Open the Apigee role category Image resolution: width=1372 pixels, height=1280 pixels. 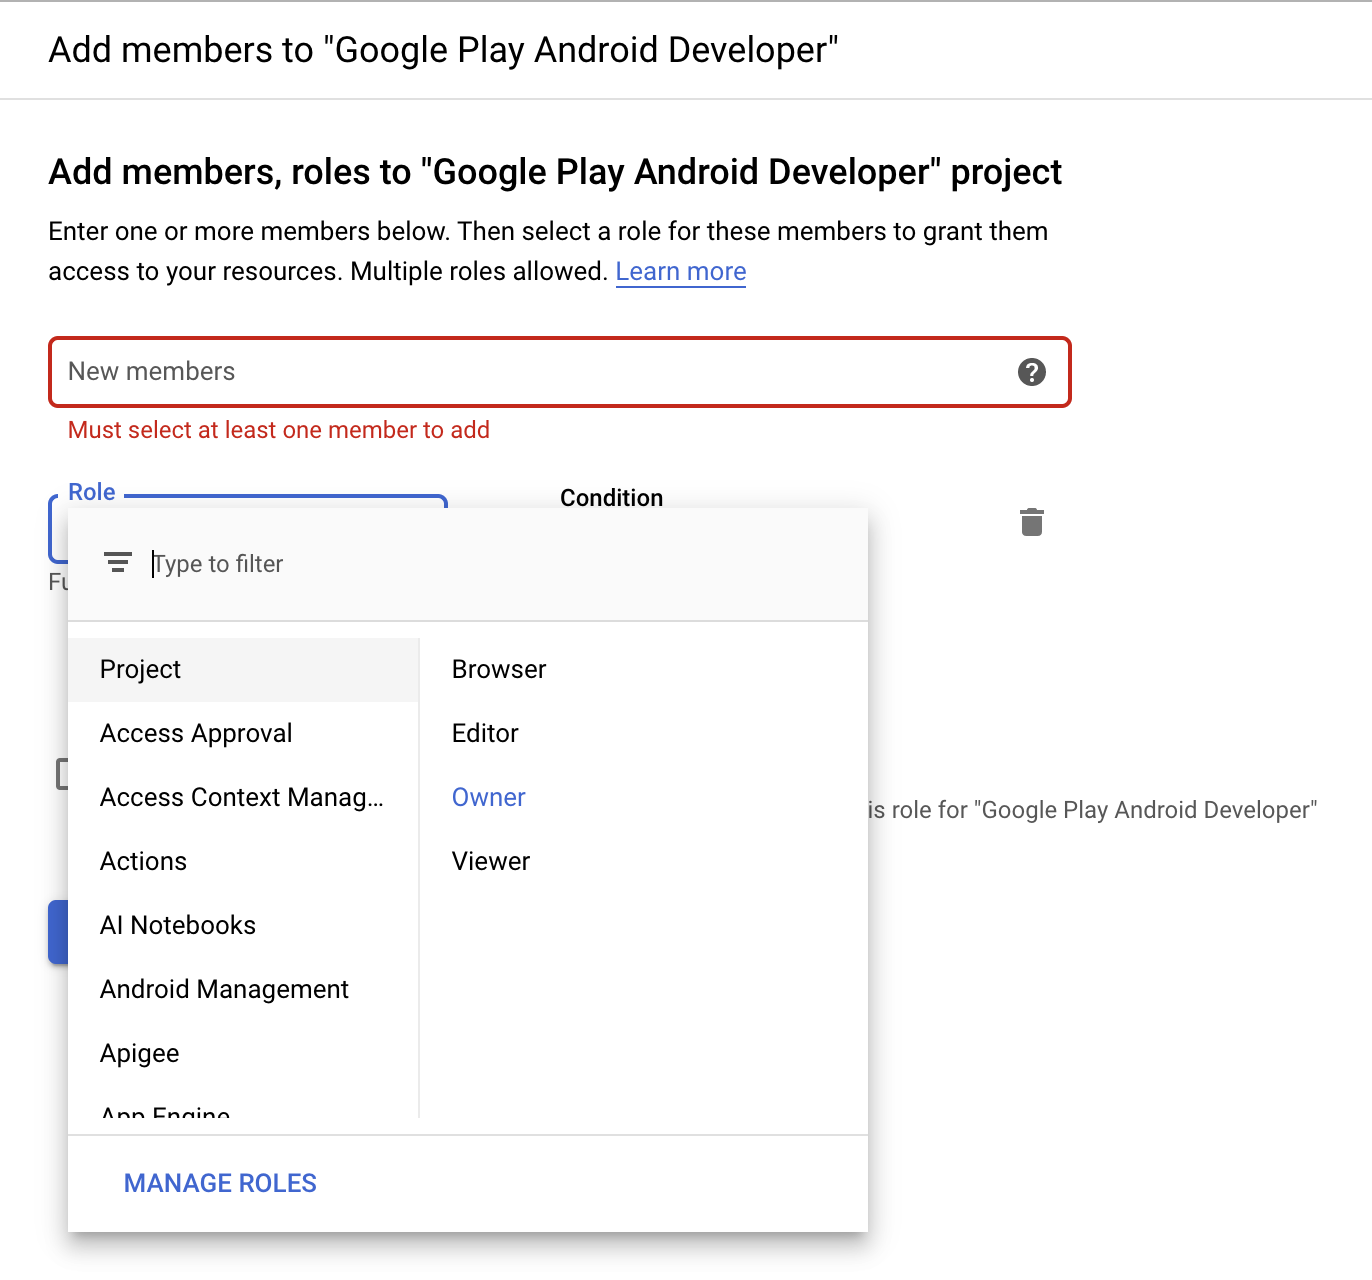(x=139, y=1053)
